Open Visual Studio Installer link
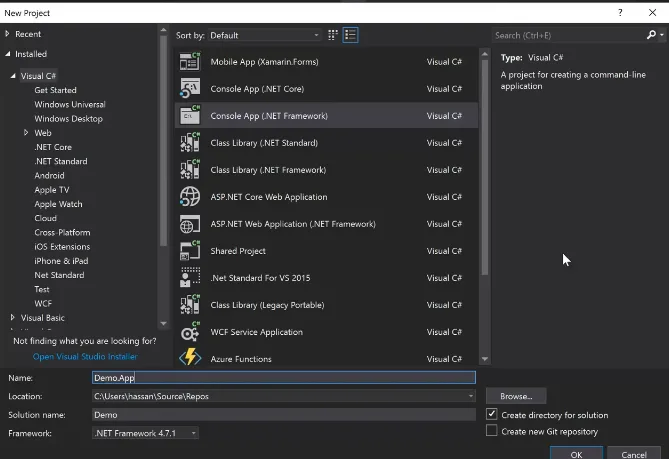The width and height of the screenshot is (669, 459). click(x=85, y=356)
